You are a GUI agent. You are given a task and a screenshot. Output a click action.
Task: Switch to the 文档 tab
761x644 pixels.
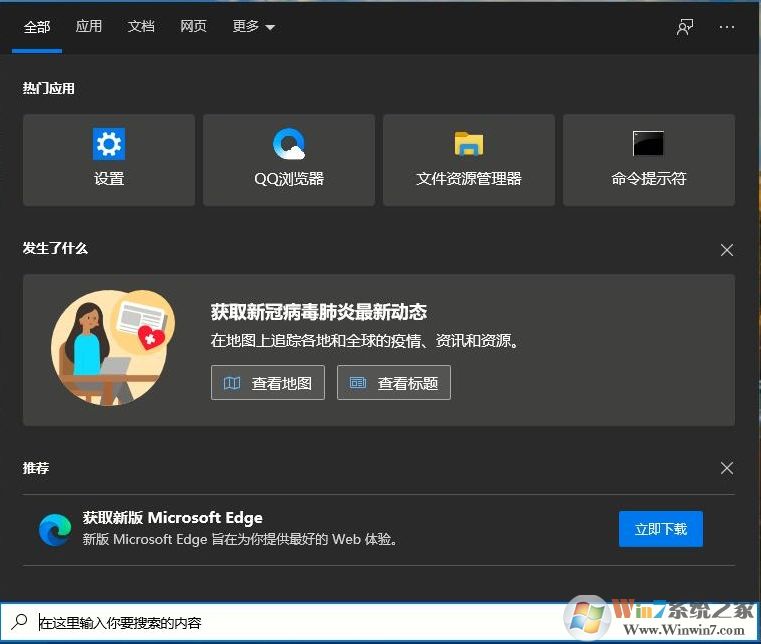tap(141, 27)
